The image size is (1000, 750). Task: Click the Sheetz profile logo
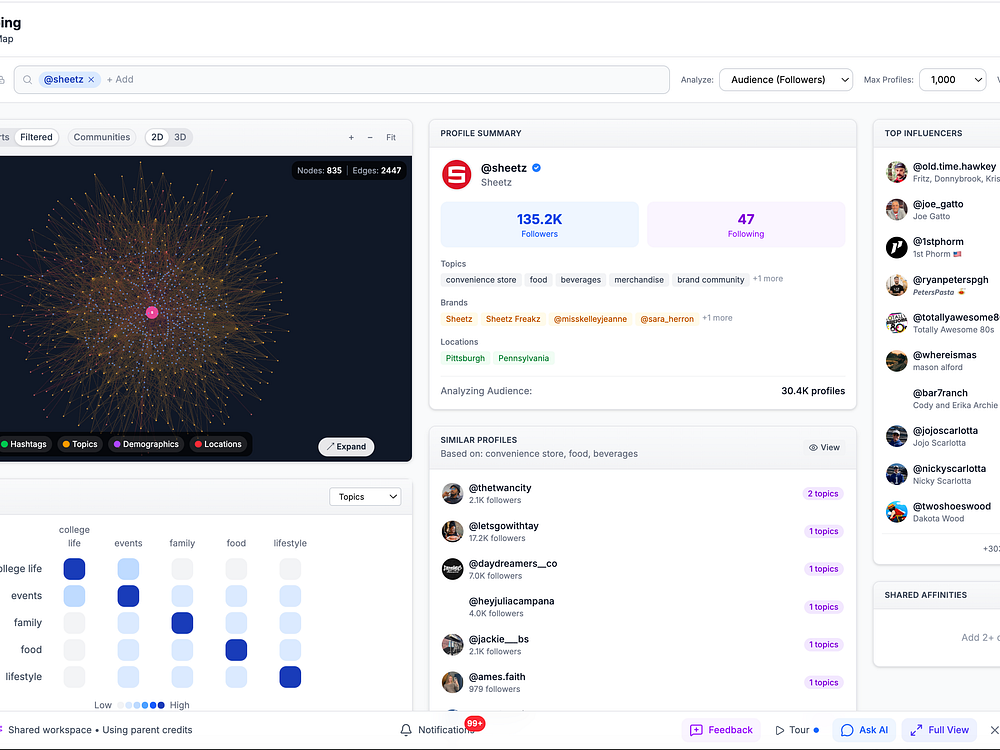click(x=457, y=175)
